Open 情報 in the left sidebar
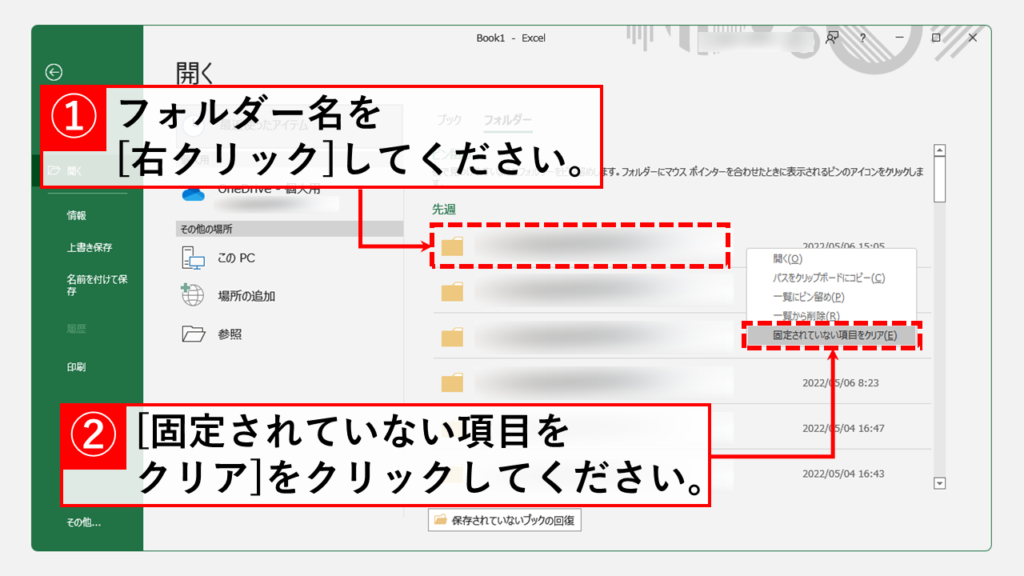This screenshot has height=576, width=1024. click(77, 215)
